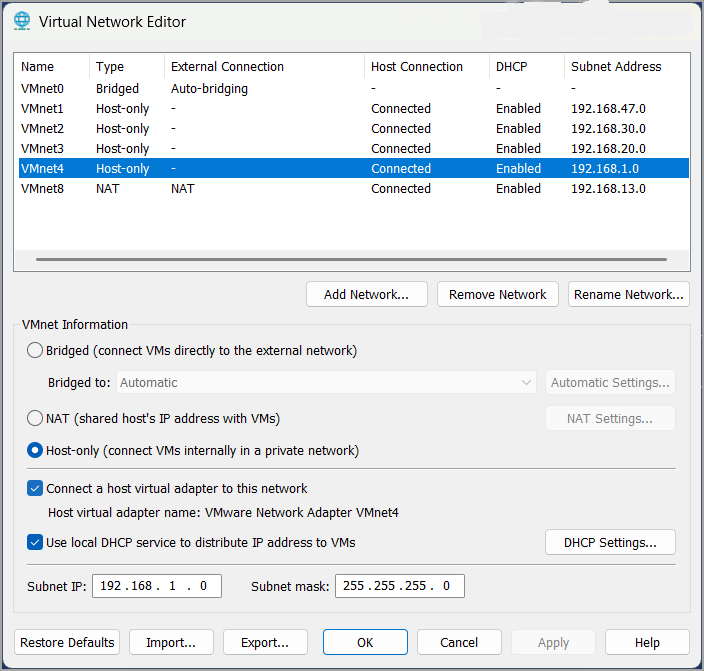Click the Export button
This screenshot has height=671, width=704.
pos(265,642)
